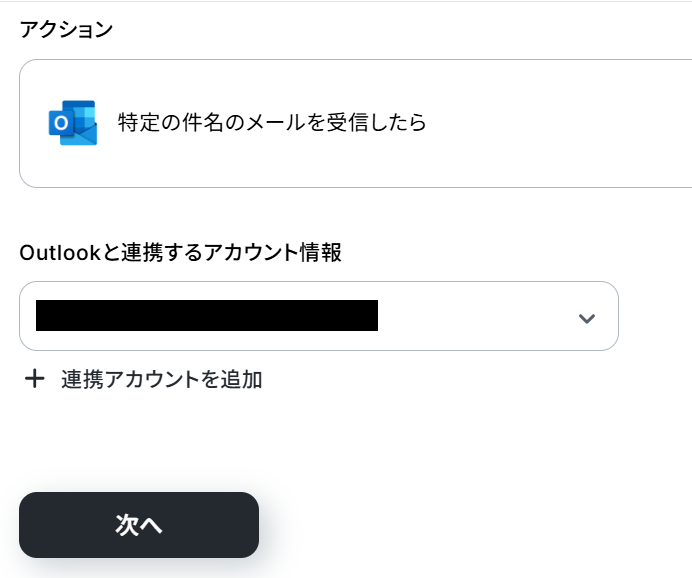Select the 特定の件名のメールを受信したら action text
692x578 pixels.
272,123
